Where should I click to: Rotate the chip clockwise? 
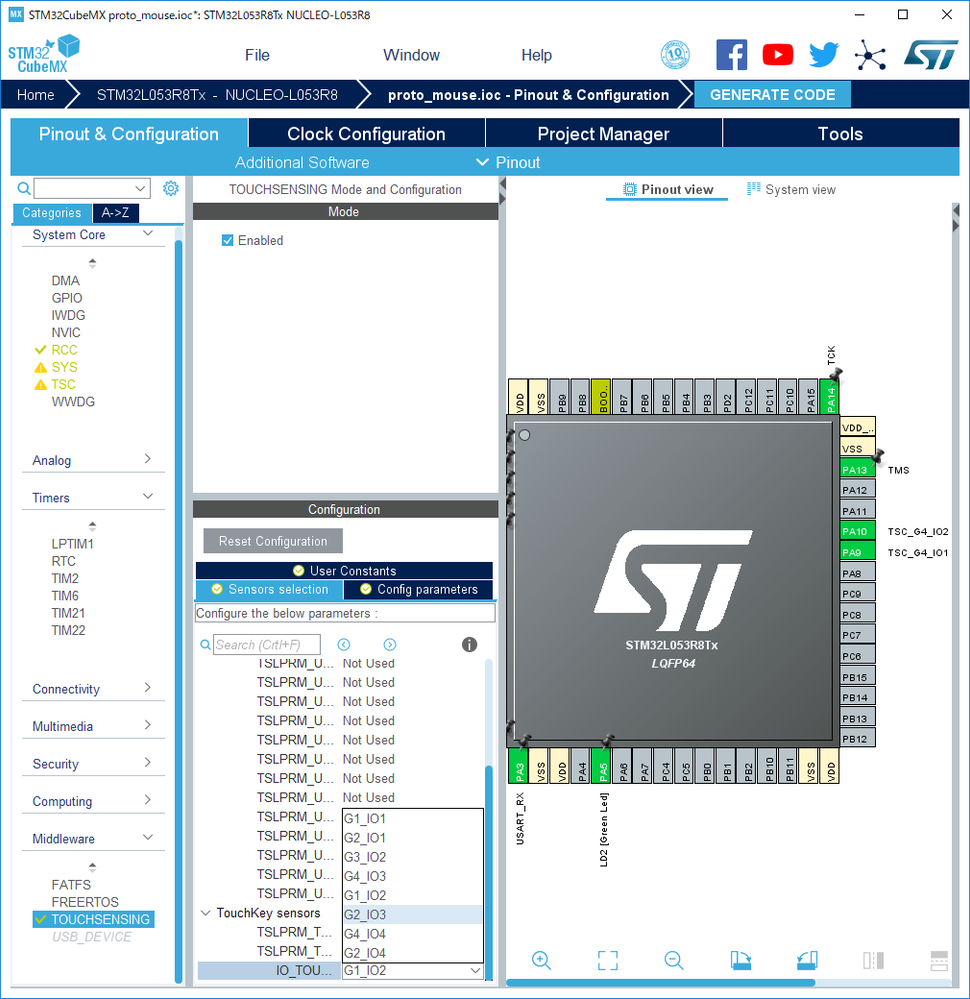pos(741,960)
